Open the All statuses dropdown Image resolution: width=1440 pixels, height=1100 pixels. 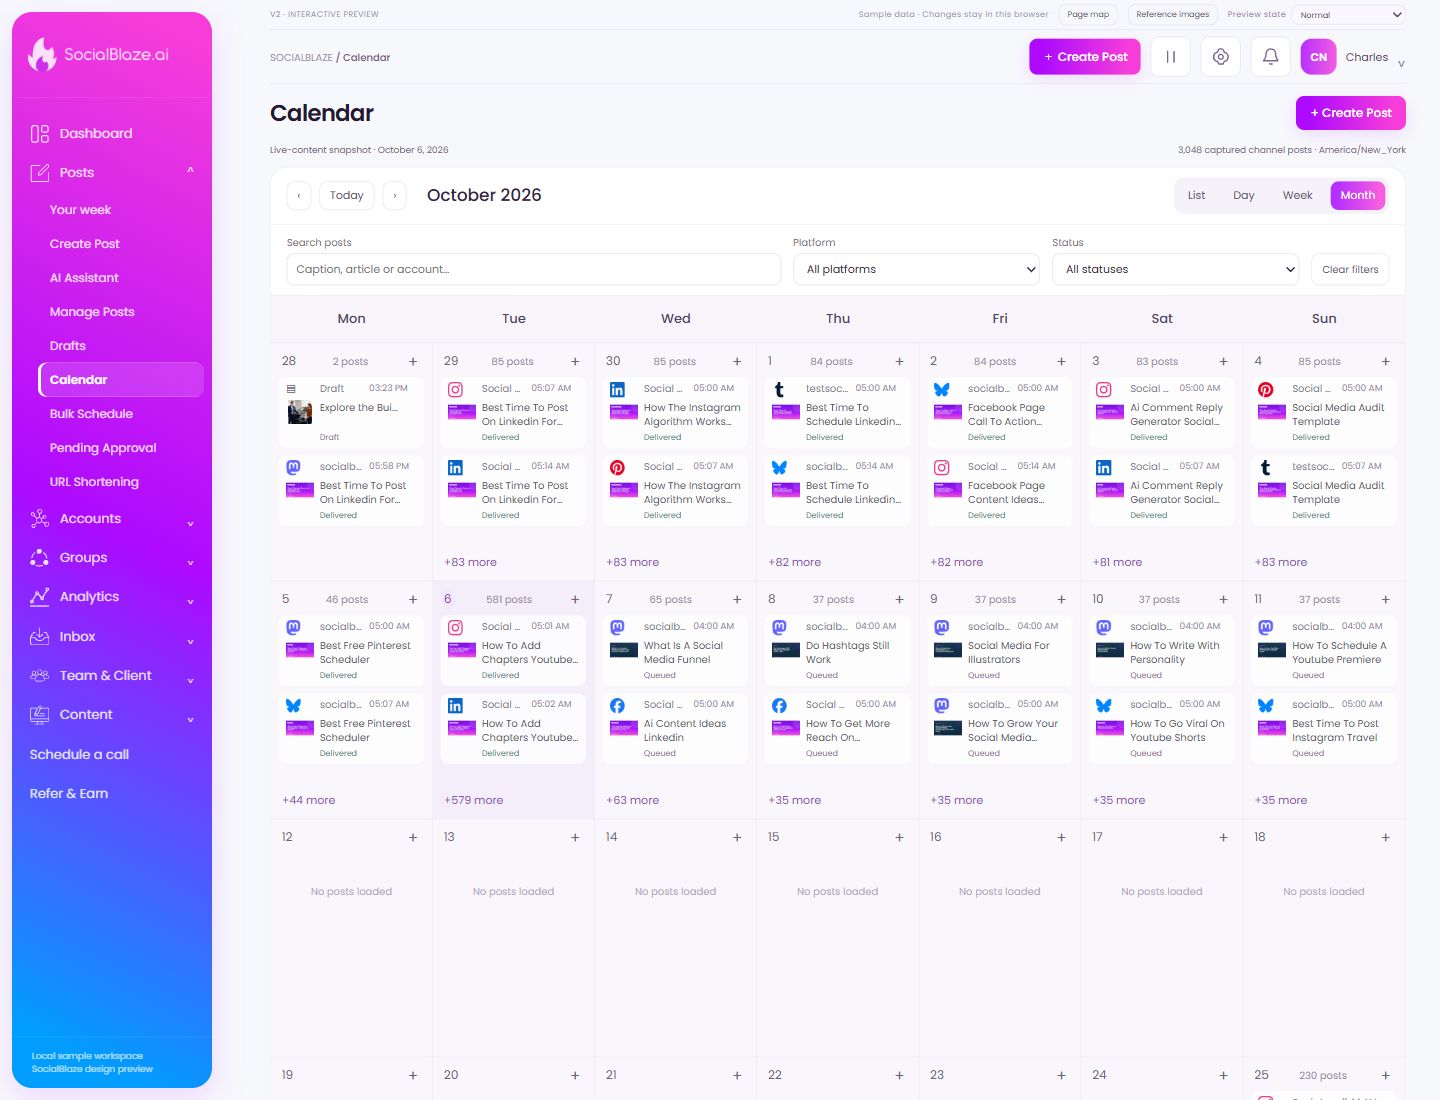click(1176, 269)
